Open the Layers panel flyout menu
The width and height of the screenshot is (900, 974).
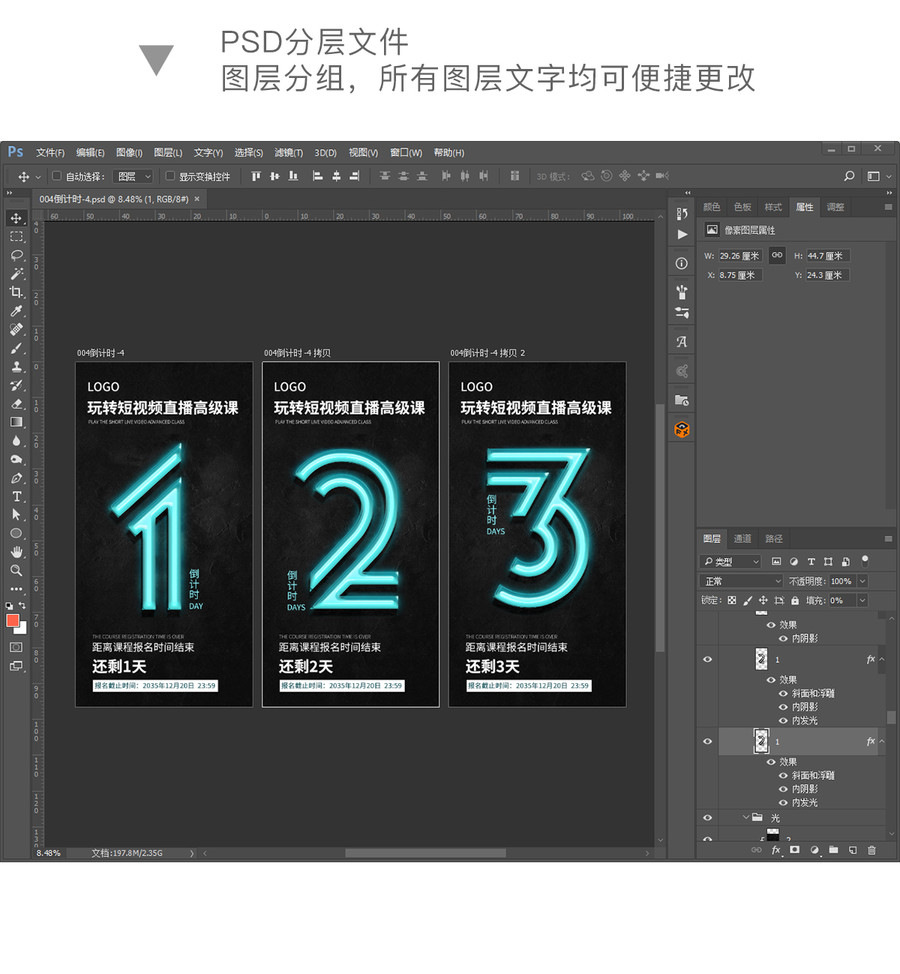[888, 539]
